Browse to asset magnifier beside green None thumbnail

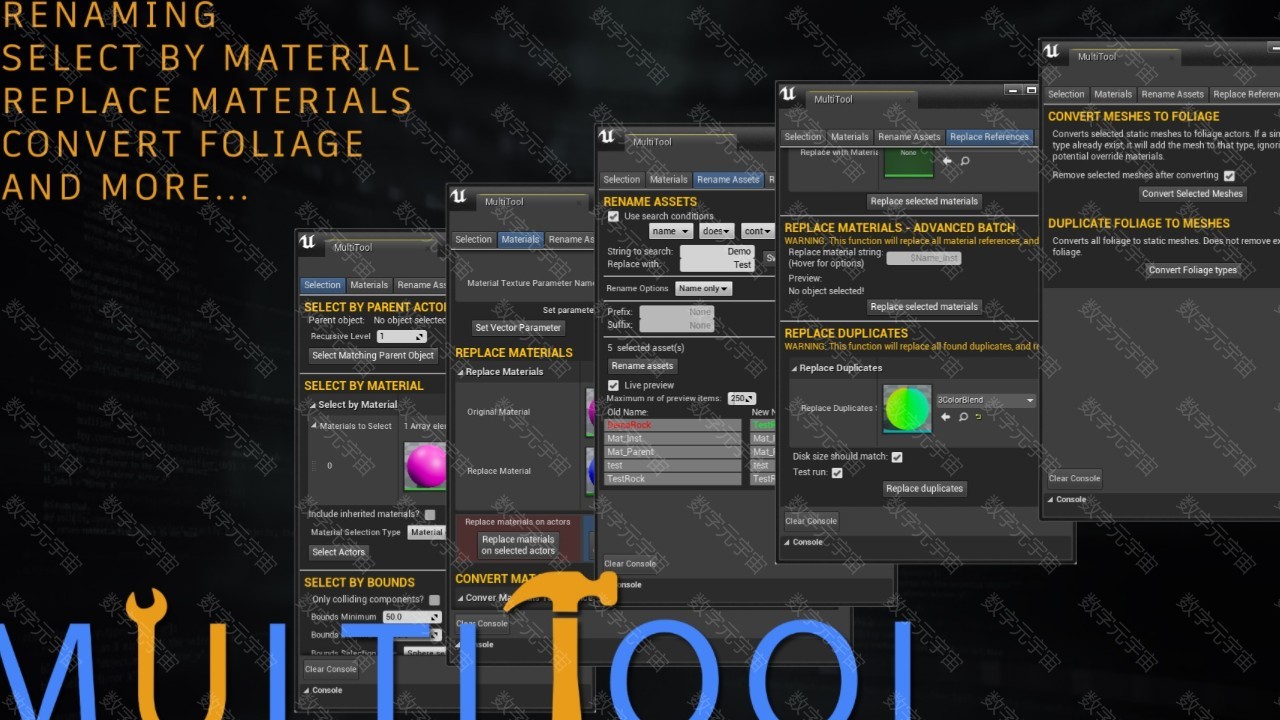(x=965, y=161)
